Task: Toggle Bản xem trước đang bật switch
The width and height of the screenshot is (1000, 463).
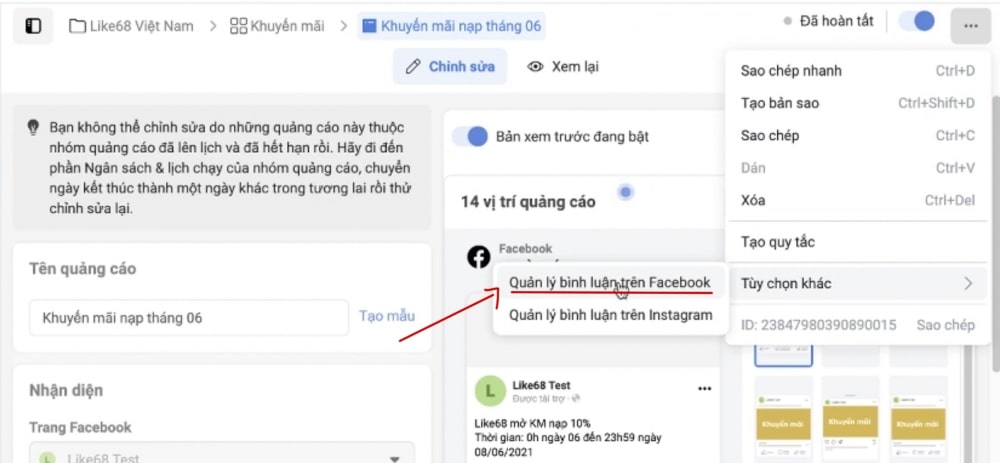Action: point(469,136)
